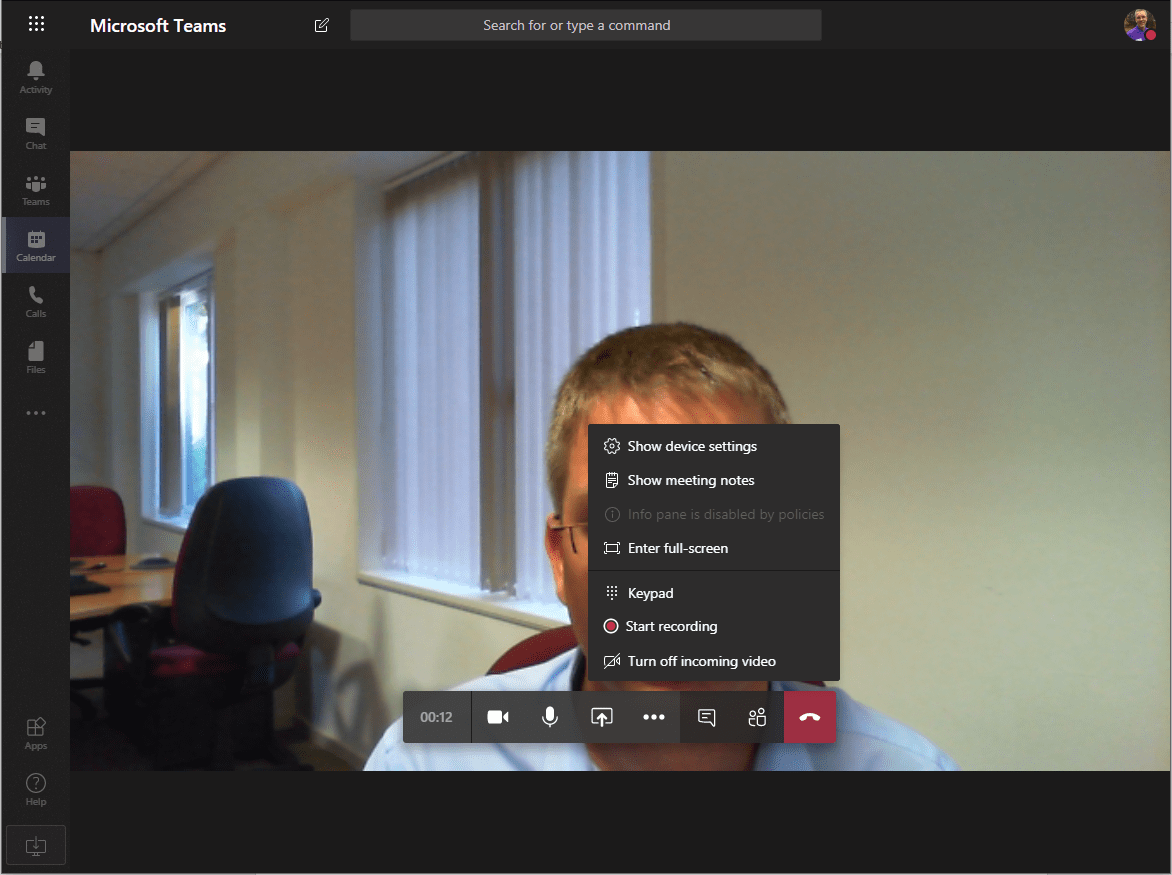
Task: Start a new chat with compose icon
Action: pyautogui.click(x=321, y=25)
